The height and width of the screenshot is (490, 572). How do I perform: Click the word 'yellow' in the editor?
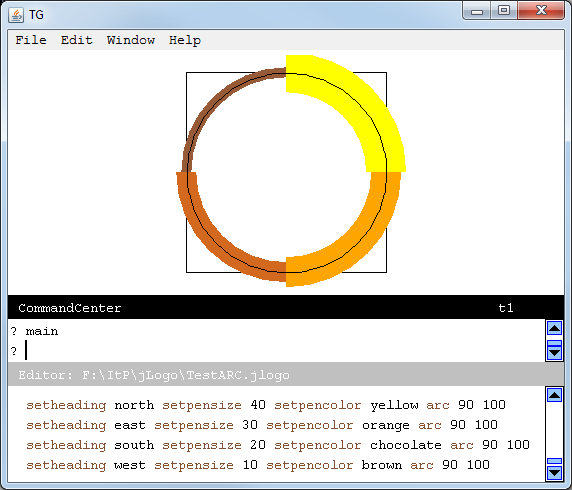394,405
